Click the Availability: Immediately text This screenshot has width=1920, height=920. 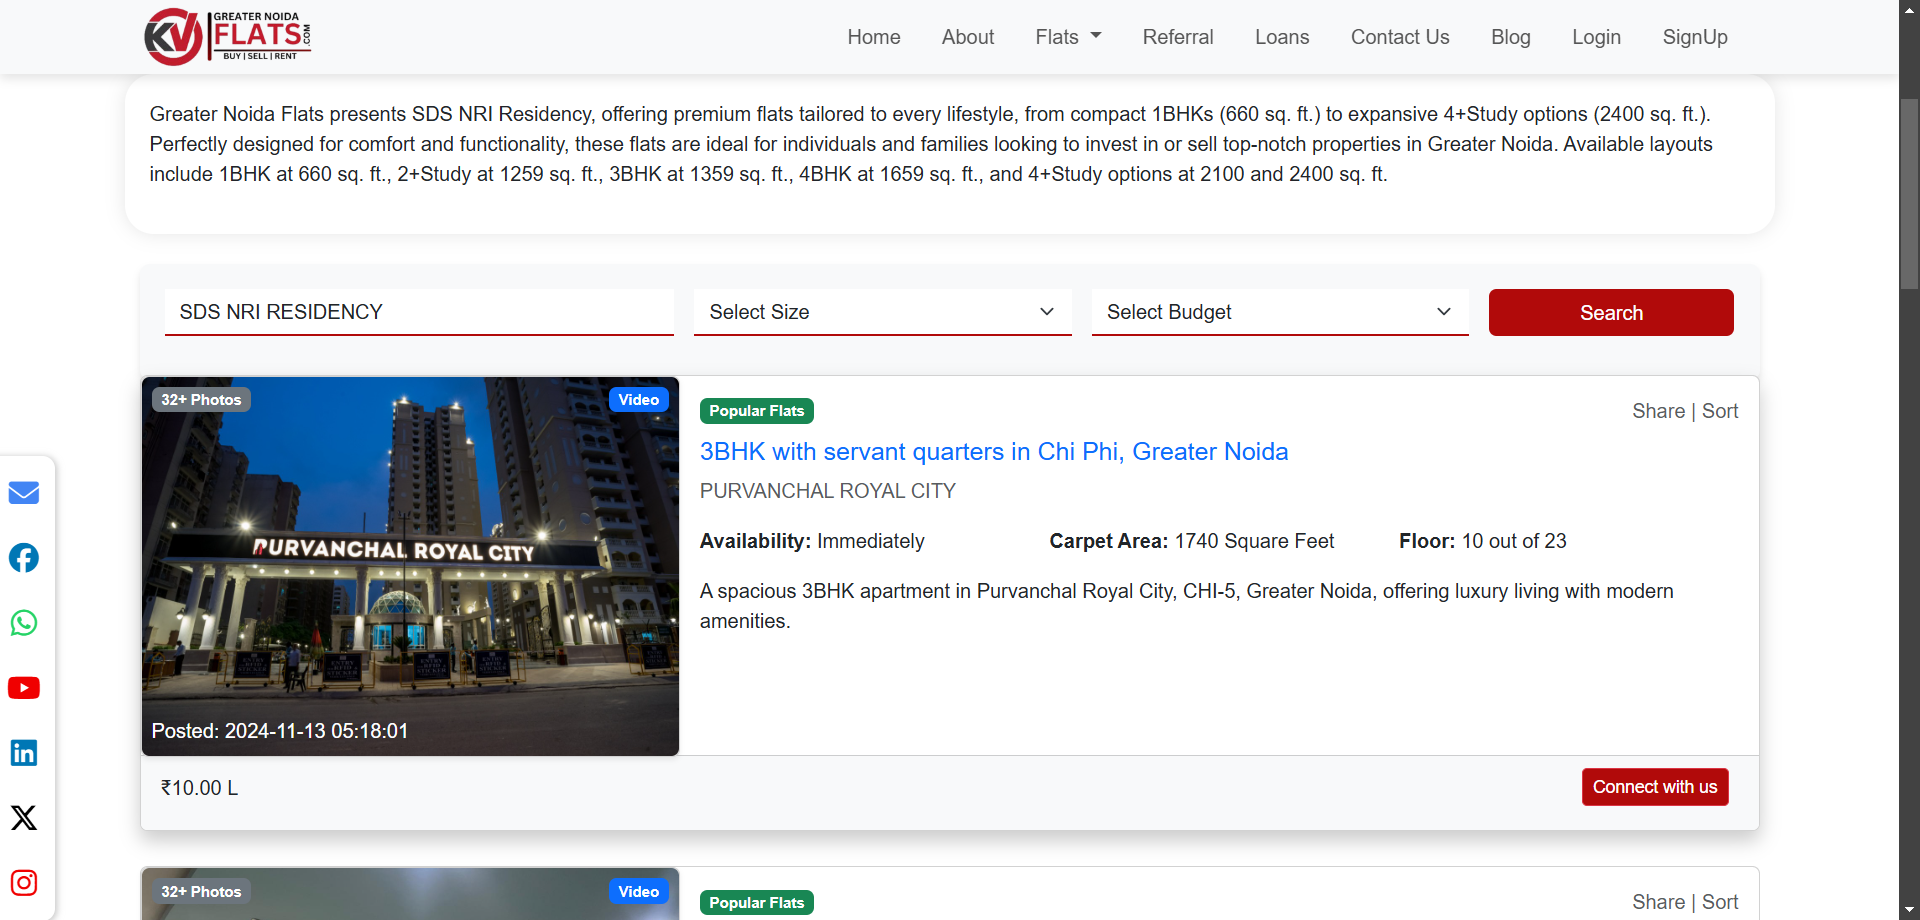click(x=812, y=541)
